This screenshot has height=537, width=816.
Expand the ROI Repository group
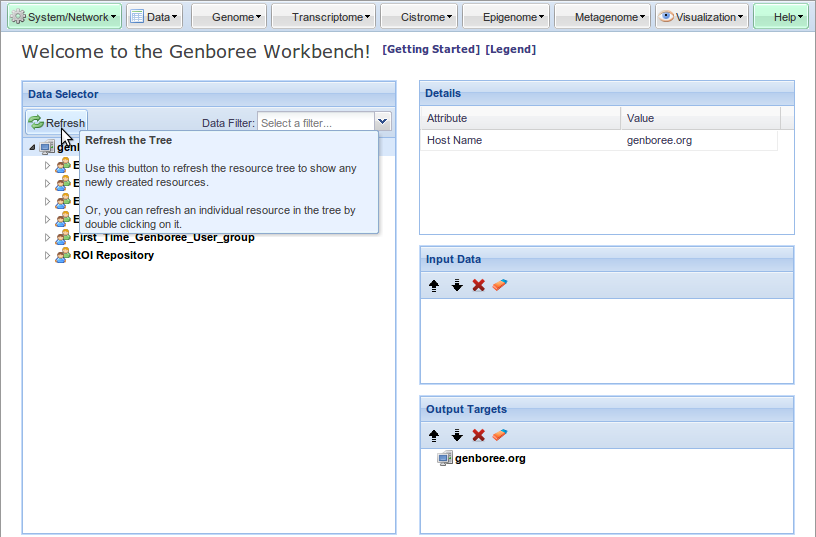pos(47,256)
